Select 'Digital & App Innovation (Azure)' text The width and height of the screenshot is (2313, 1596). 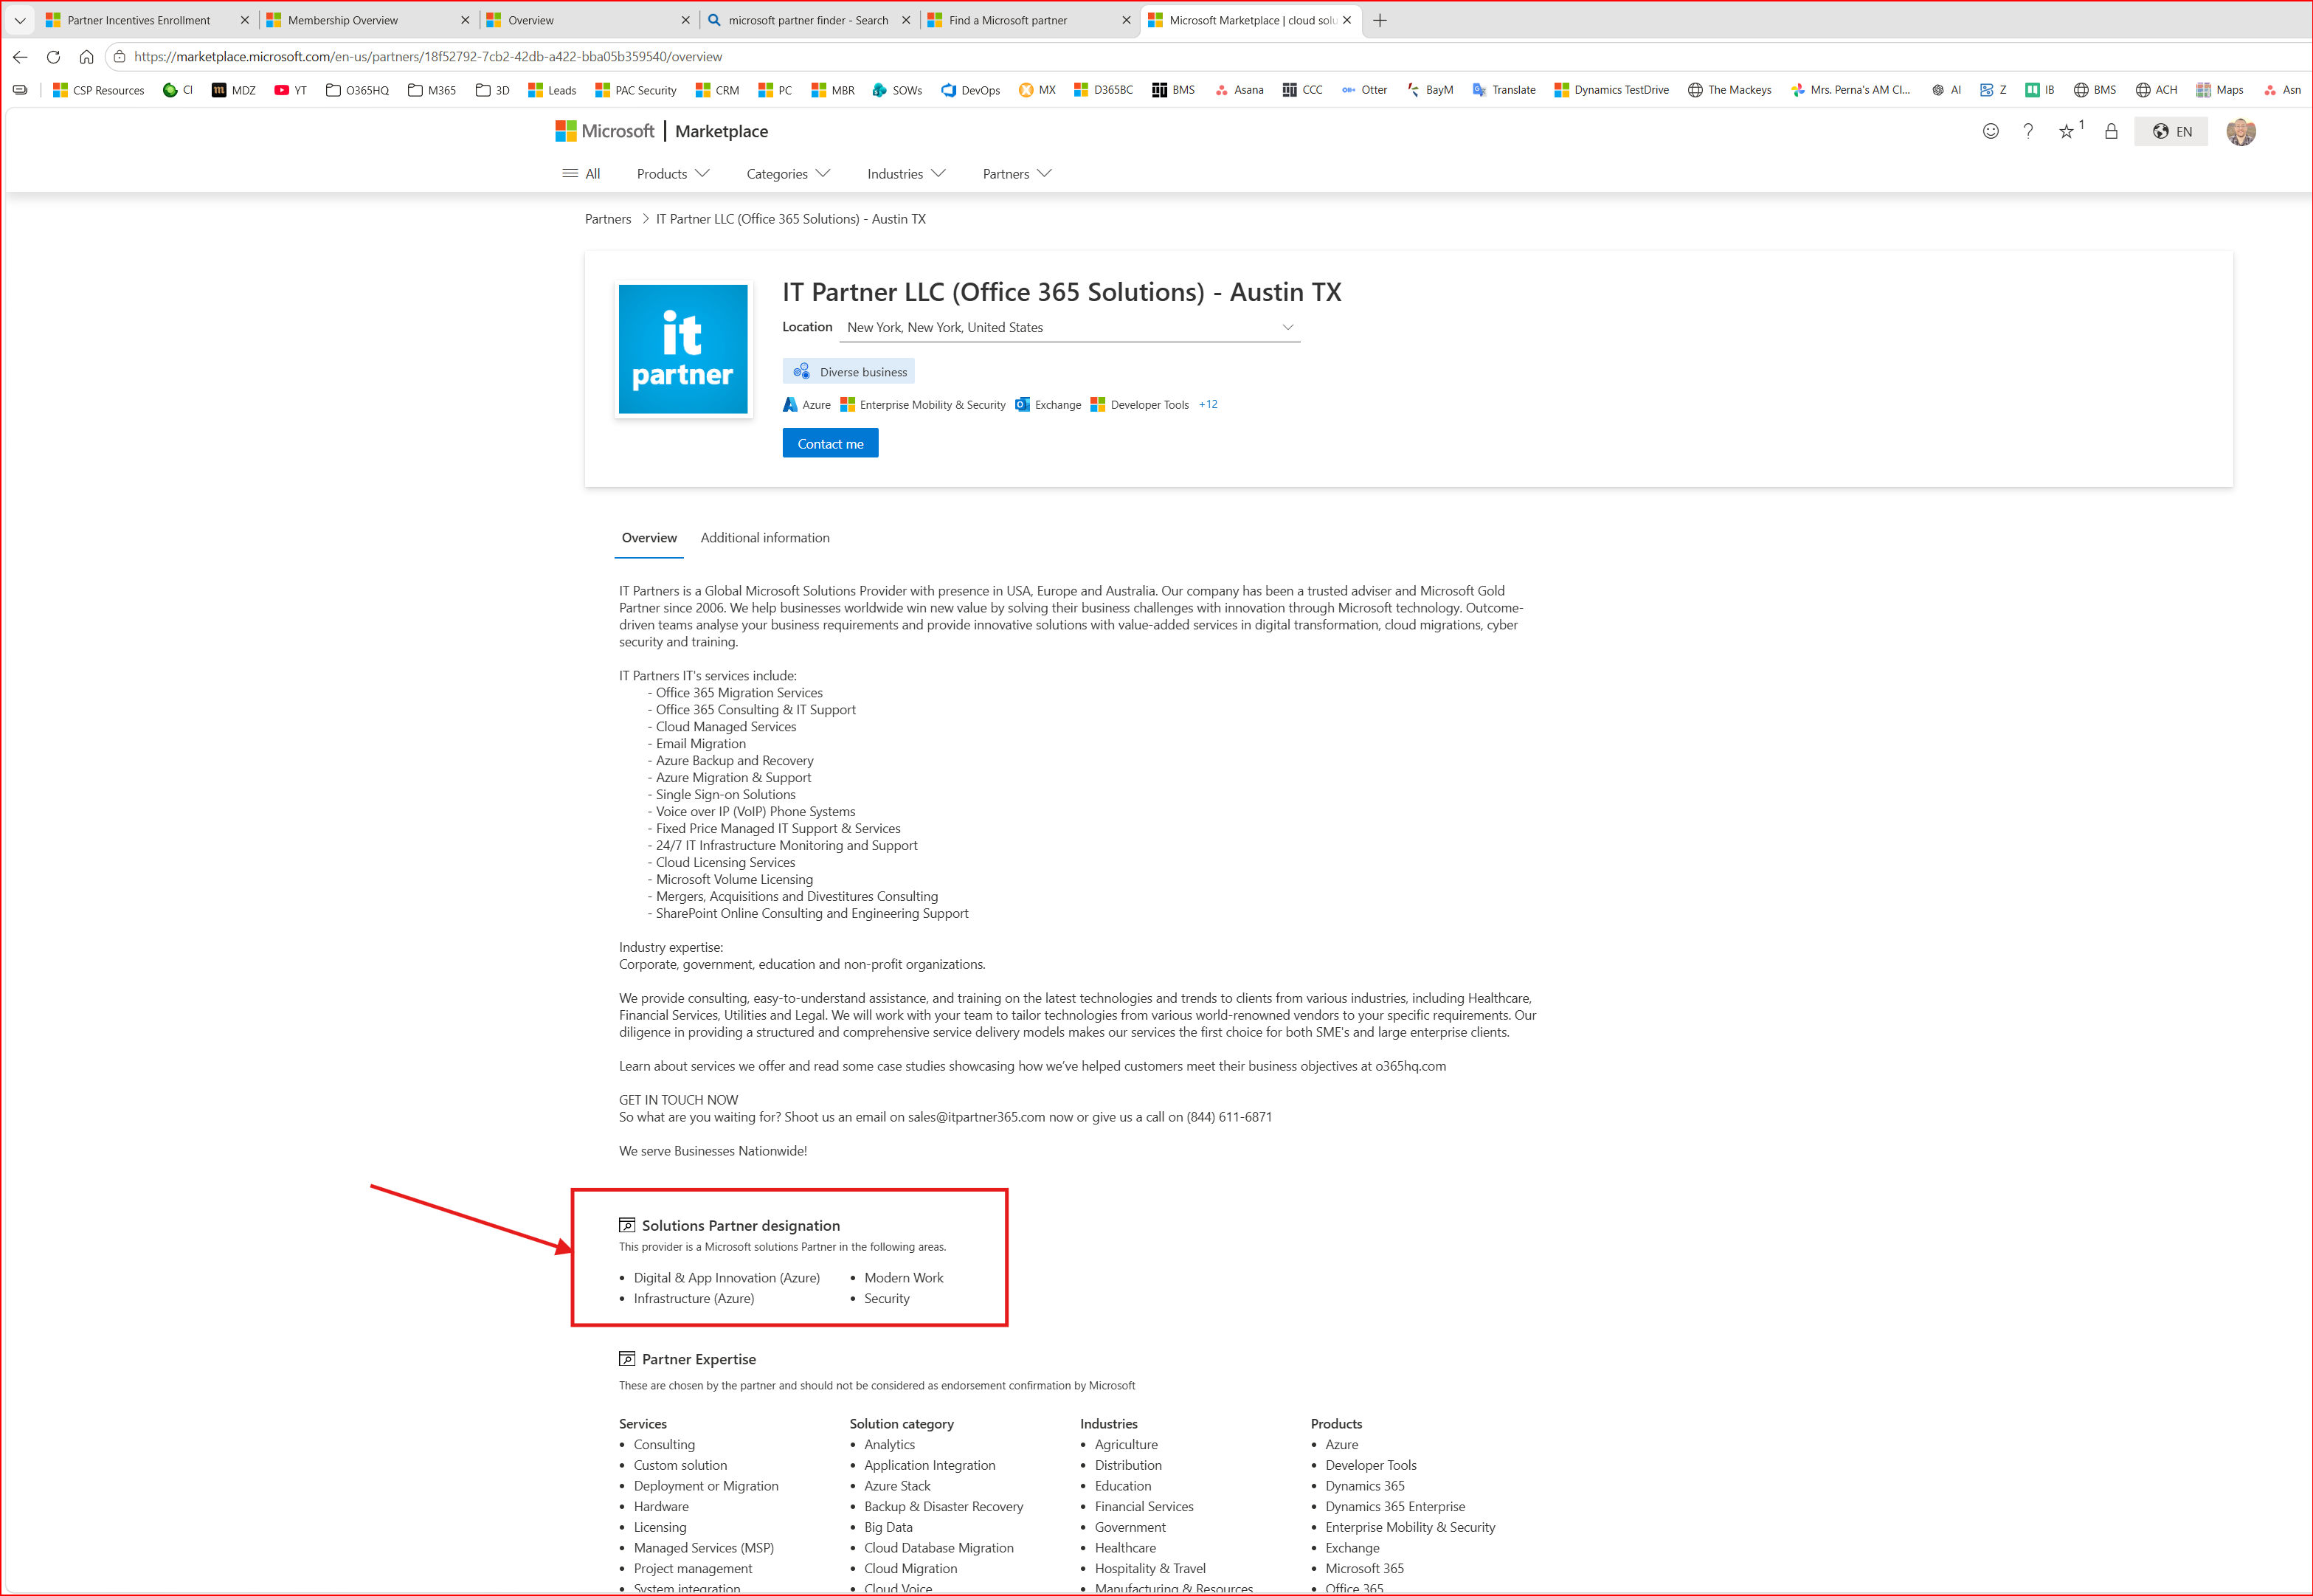(x=727, y=1278)
